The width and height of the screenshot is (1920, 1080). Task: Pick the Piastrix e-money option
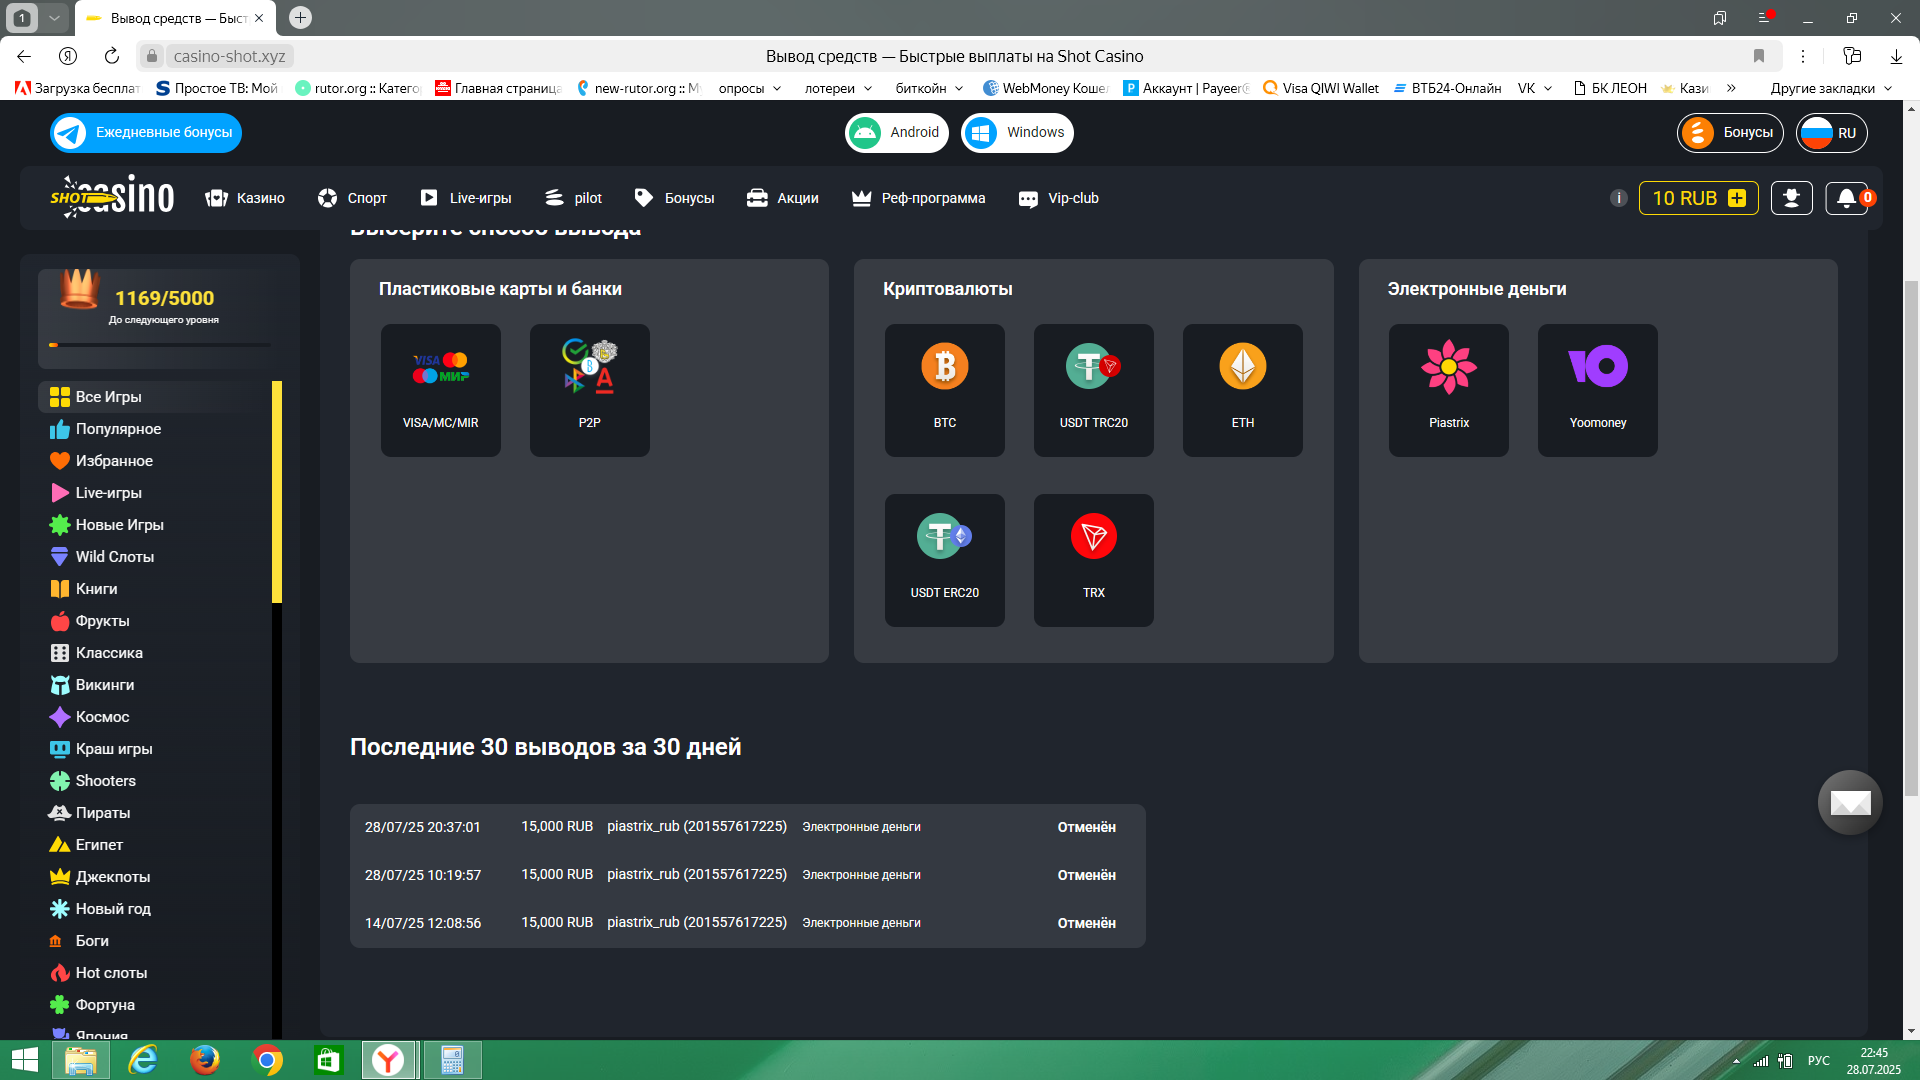click(x=1448, y=390)
